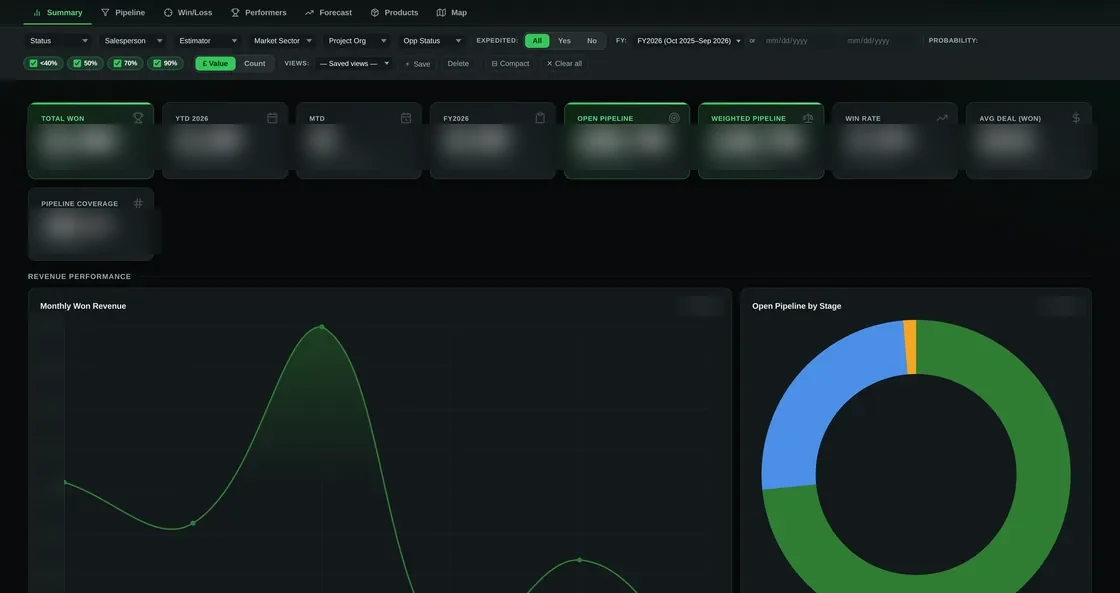The height and width of the screenshot is (593, 1120).
Task: Switch to the Pipeline tab
Action: click(x=123, y=13)
